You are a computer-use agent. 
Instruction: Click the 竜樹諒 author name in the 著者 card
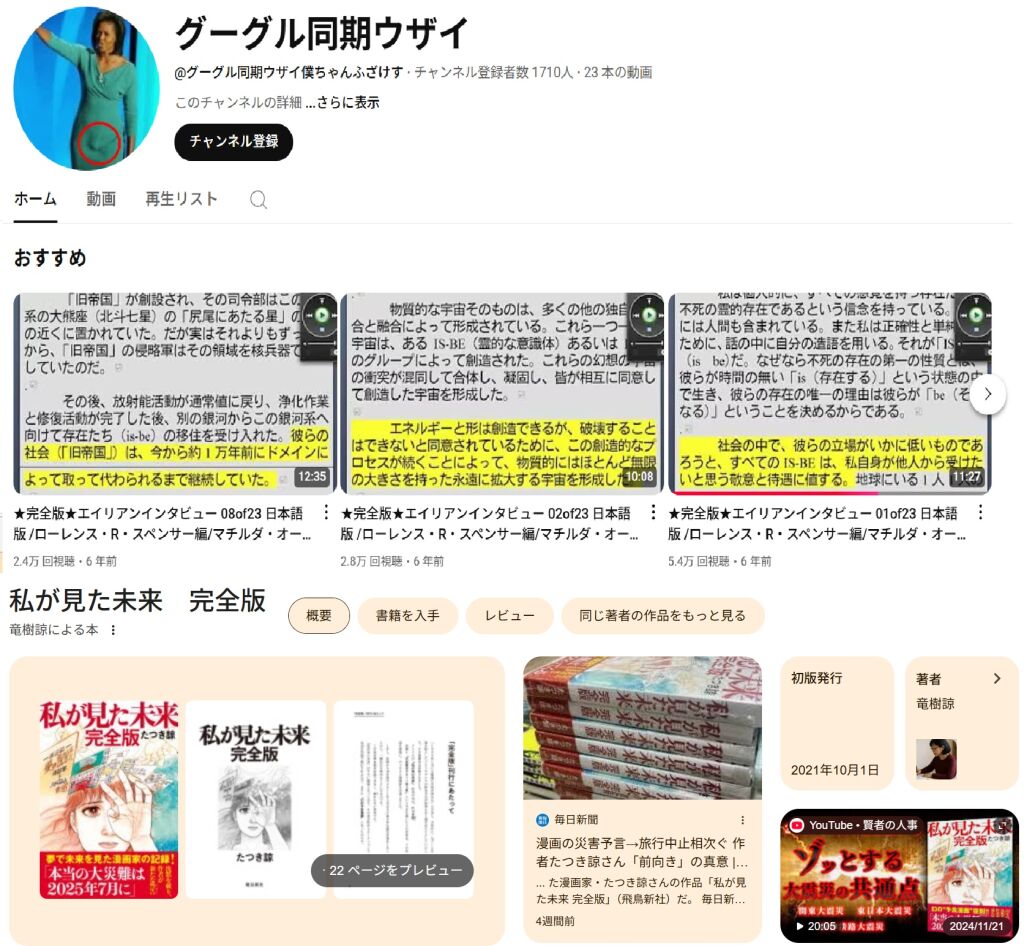tap(935, 704)
